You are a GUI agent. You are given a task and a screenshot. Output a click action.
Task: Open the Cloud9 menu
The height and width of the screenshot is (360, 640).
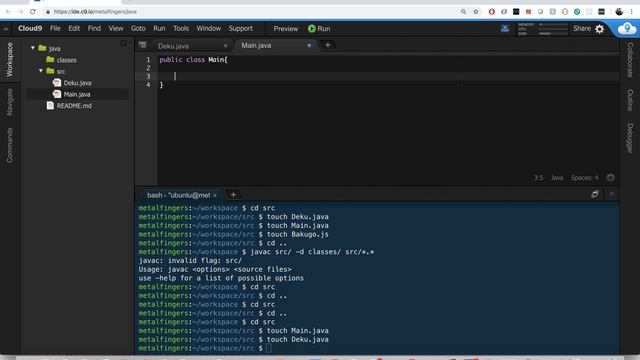pos(30,29)
